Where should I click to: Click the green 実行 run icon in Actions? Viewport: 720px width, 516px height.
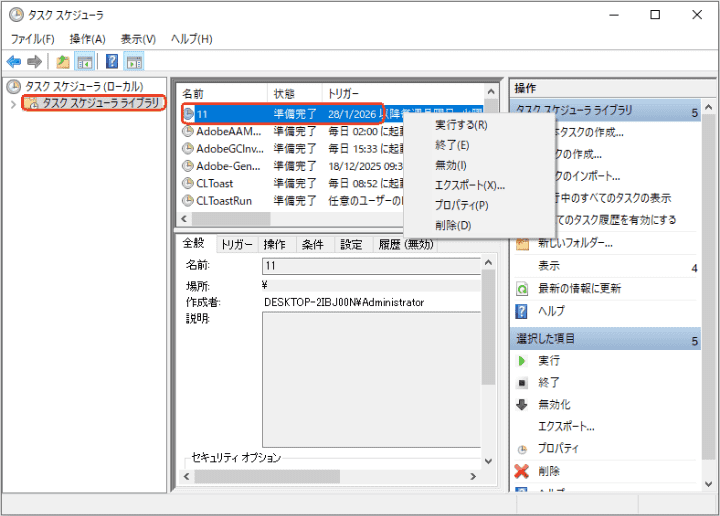[x=521, y=360]
